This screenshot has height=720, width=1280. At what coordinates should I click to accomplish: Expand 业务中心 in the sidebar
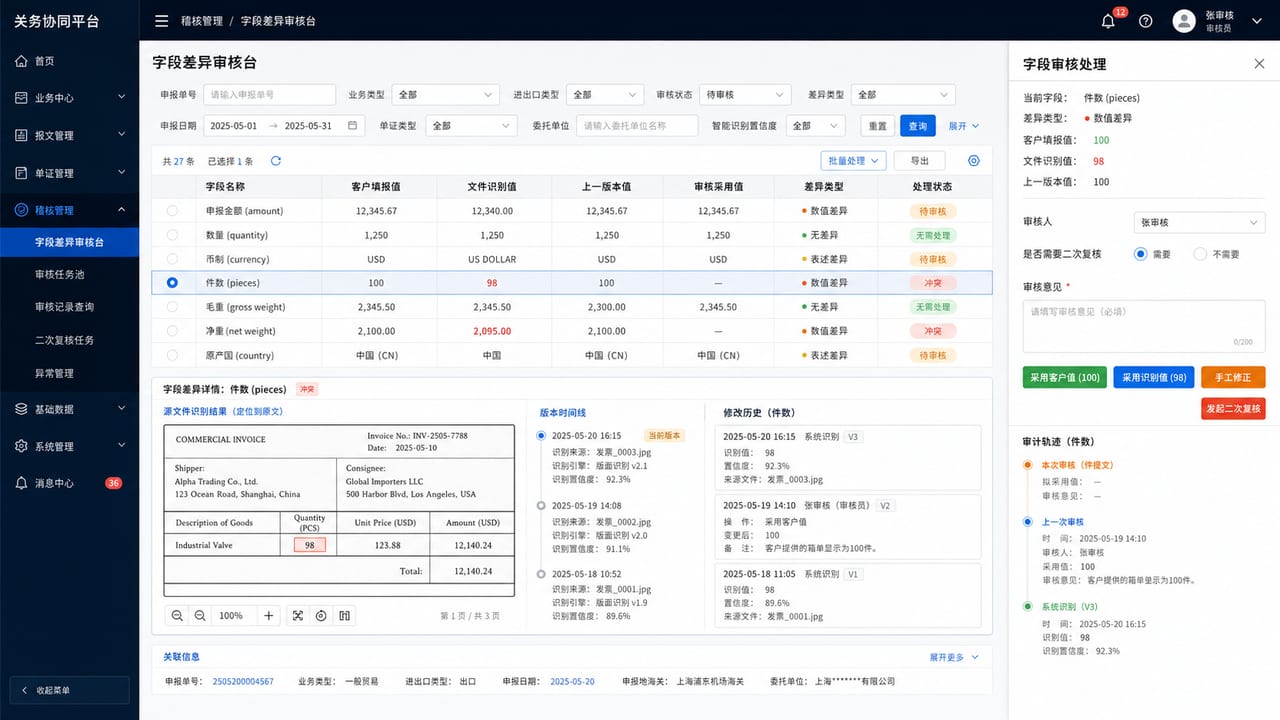(69, 98)
